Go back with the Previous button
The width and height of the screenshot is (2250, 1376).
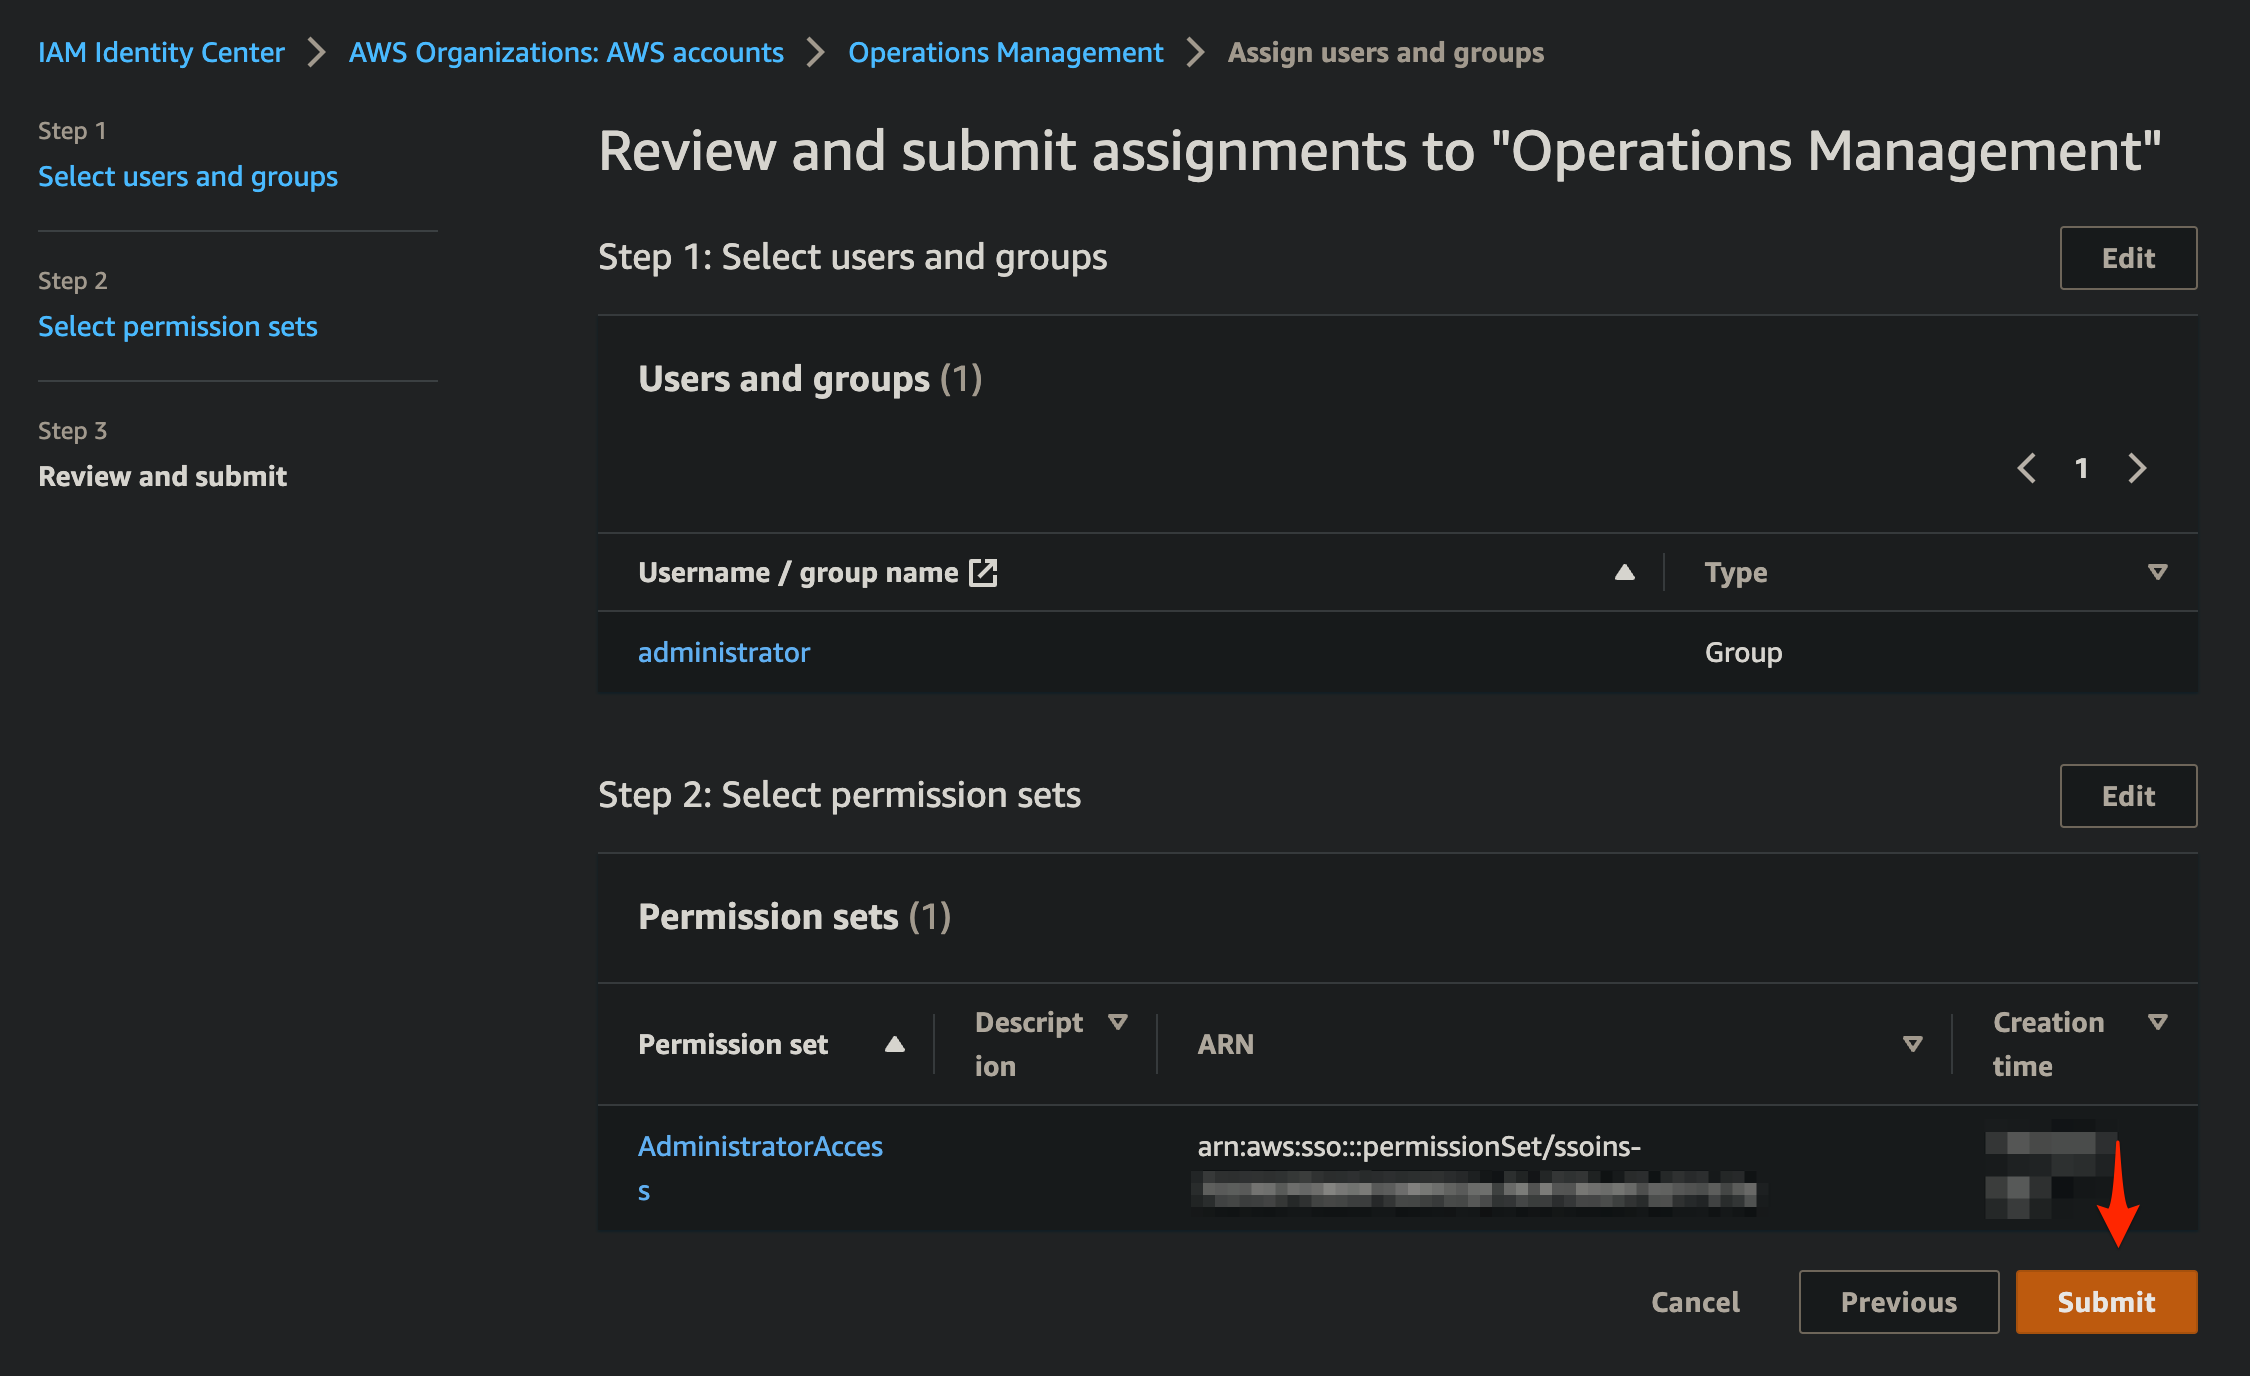[1899, 1302]
